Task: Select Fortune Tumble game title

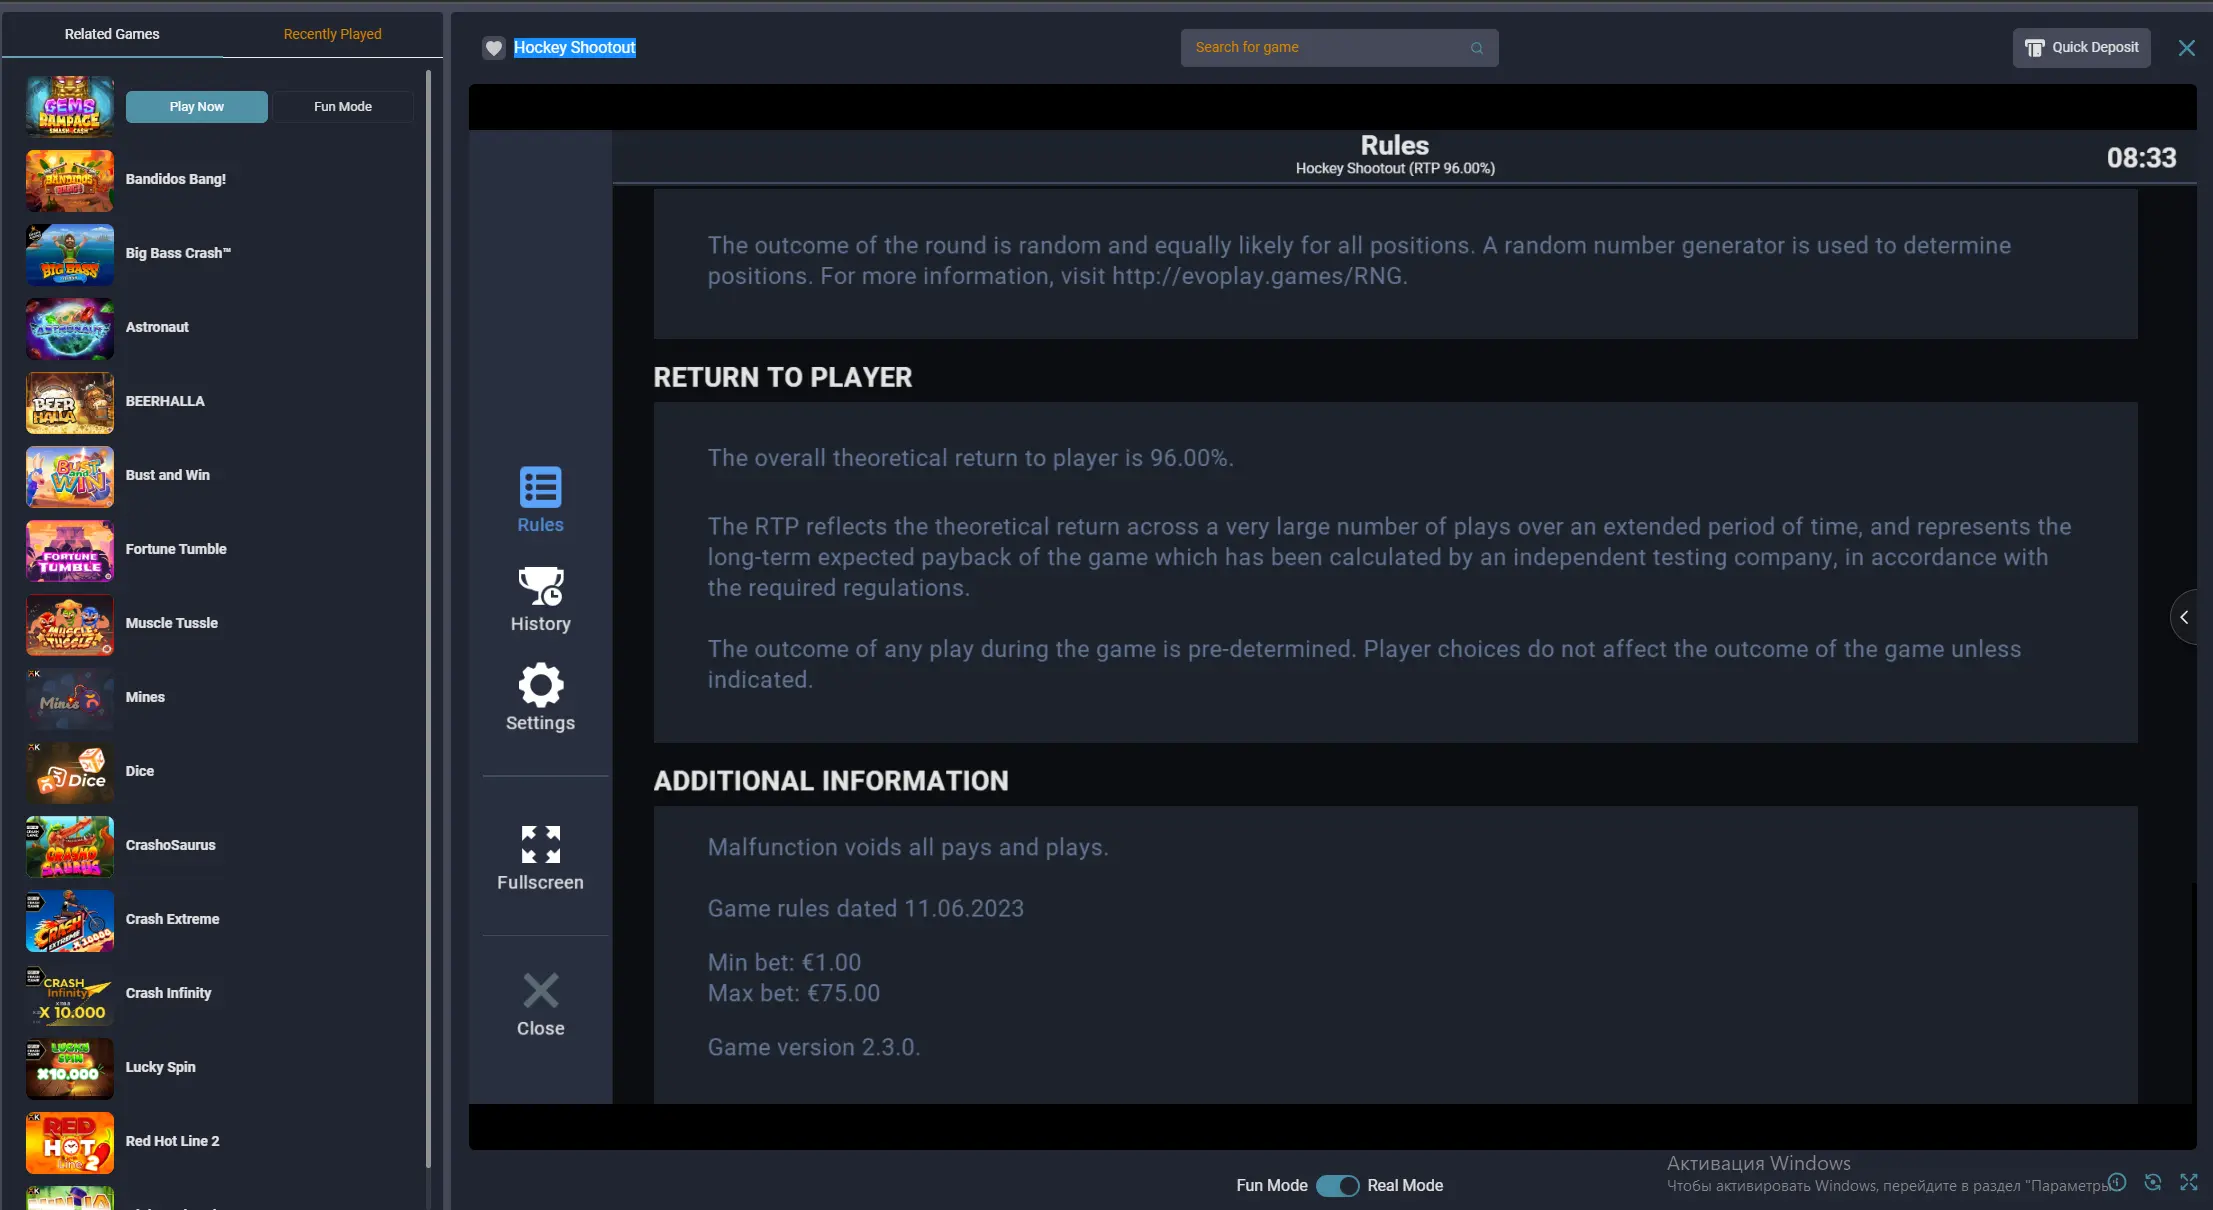Action: [176, 549]
